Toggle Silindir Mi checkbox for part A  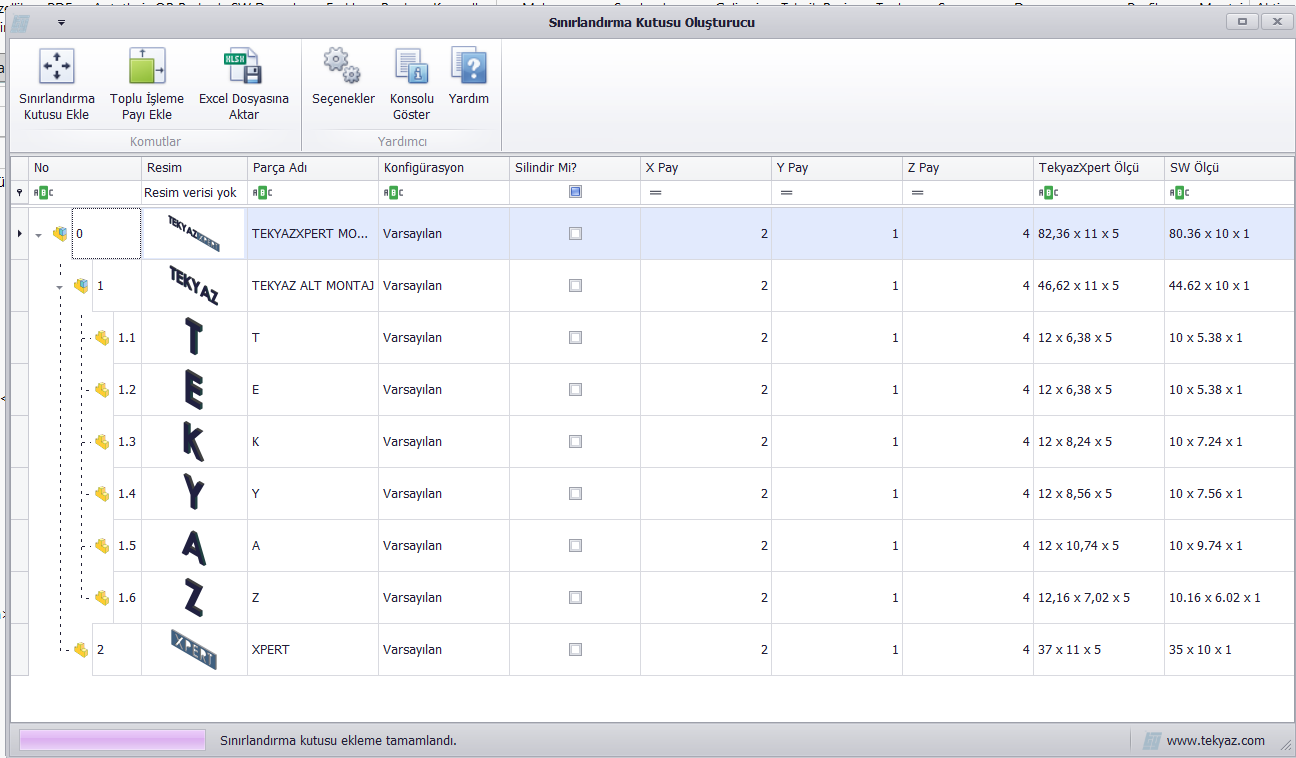point(575,546)
